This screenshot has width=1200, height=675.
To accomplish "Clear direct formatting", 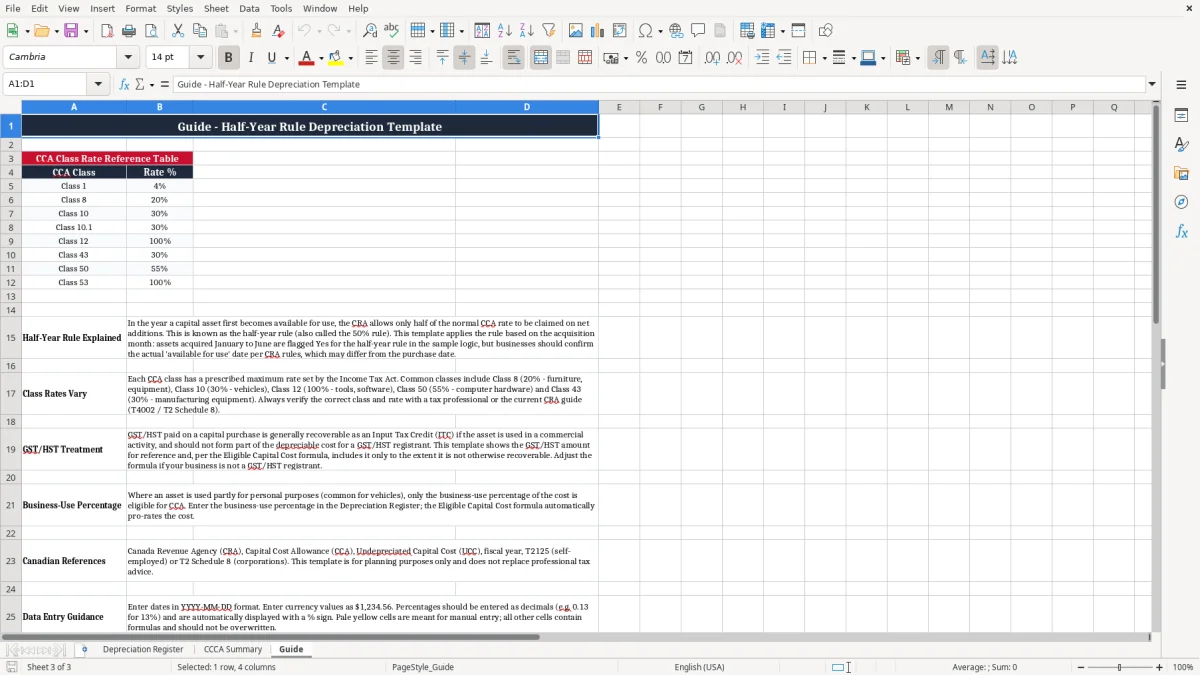I will (279, 31).
